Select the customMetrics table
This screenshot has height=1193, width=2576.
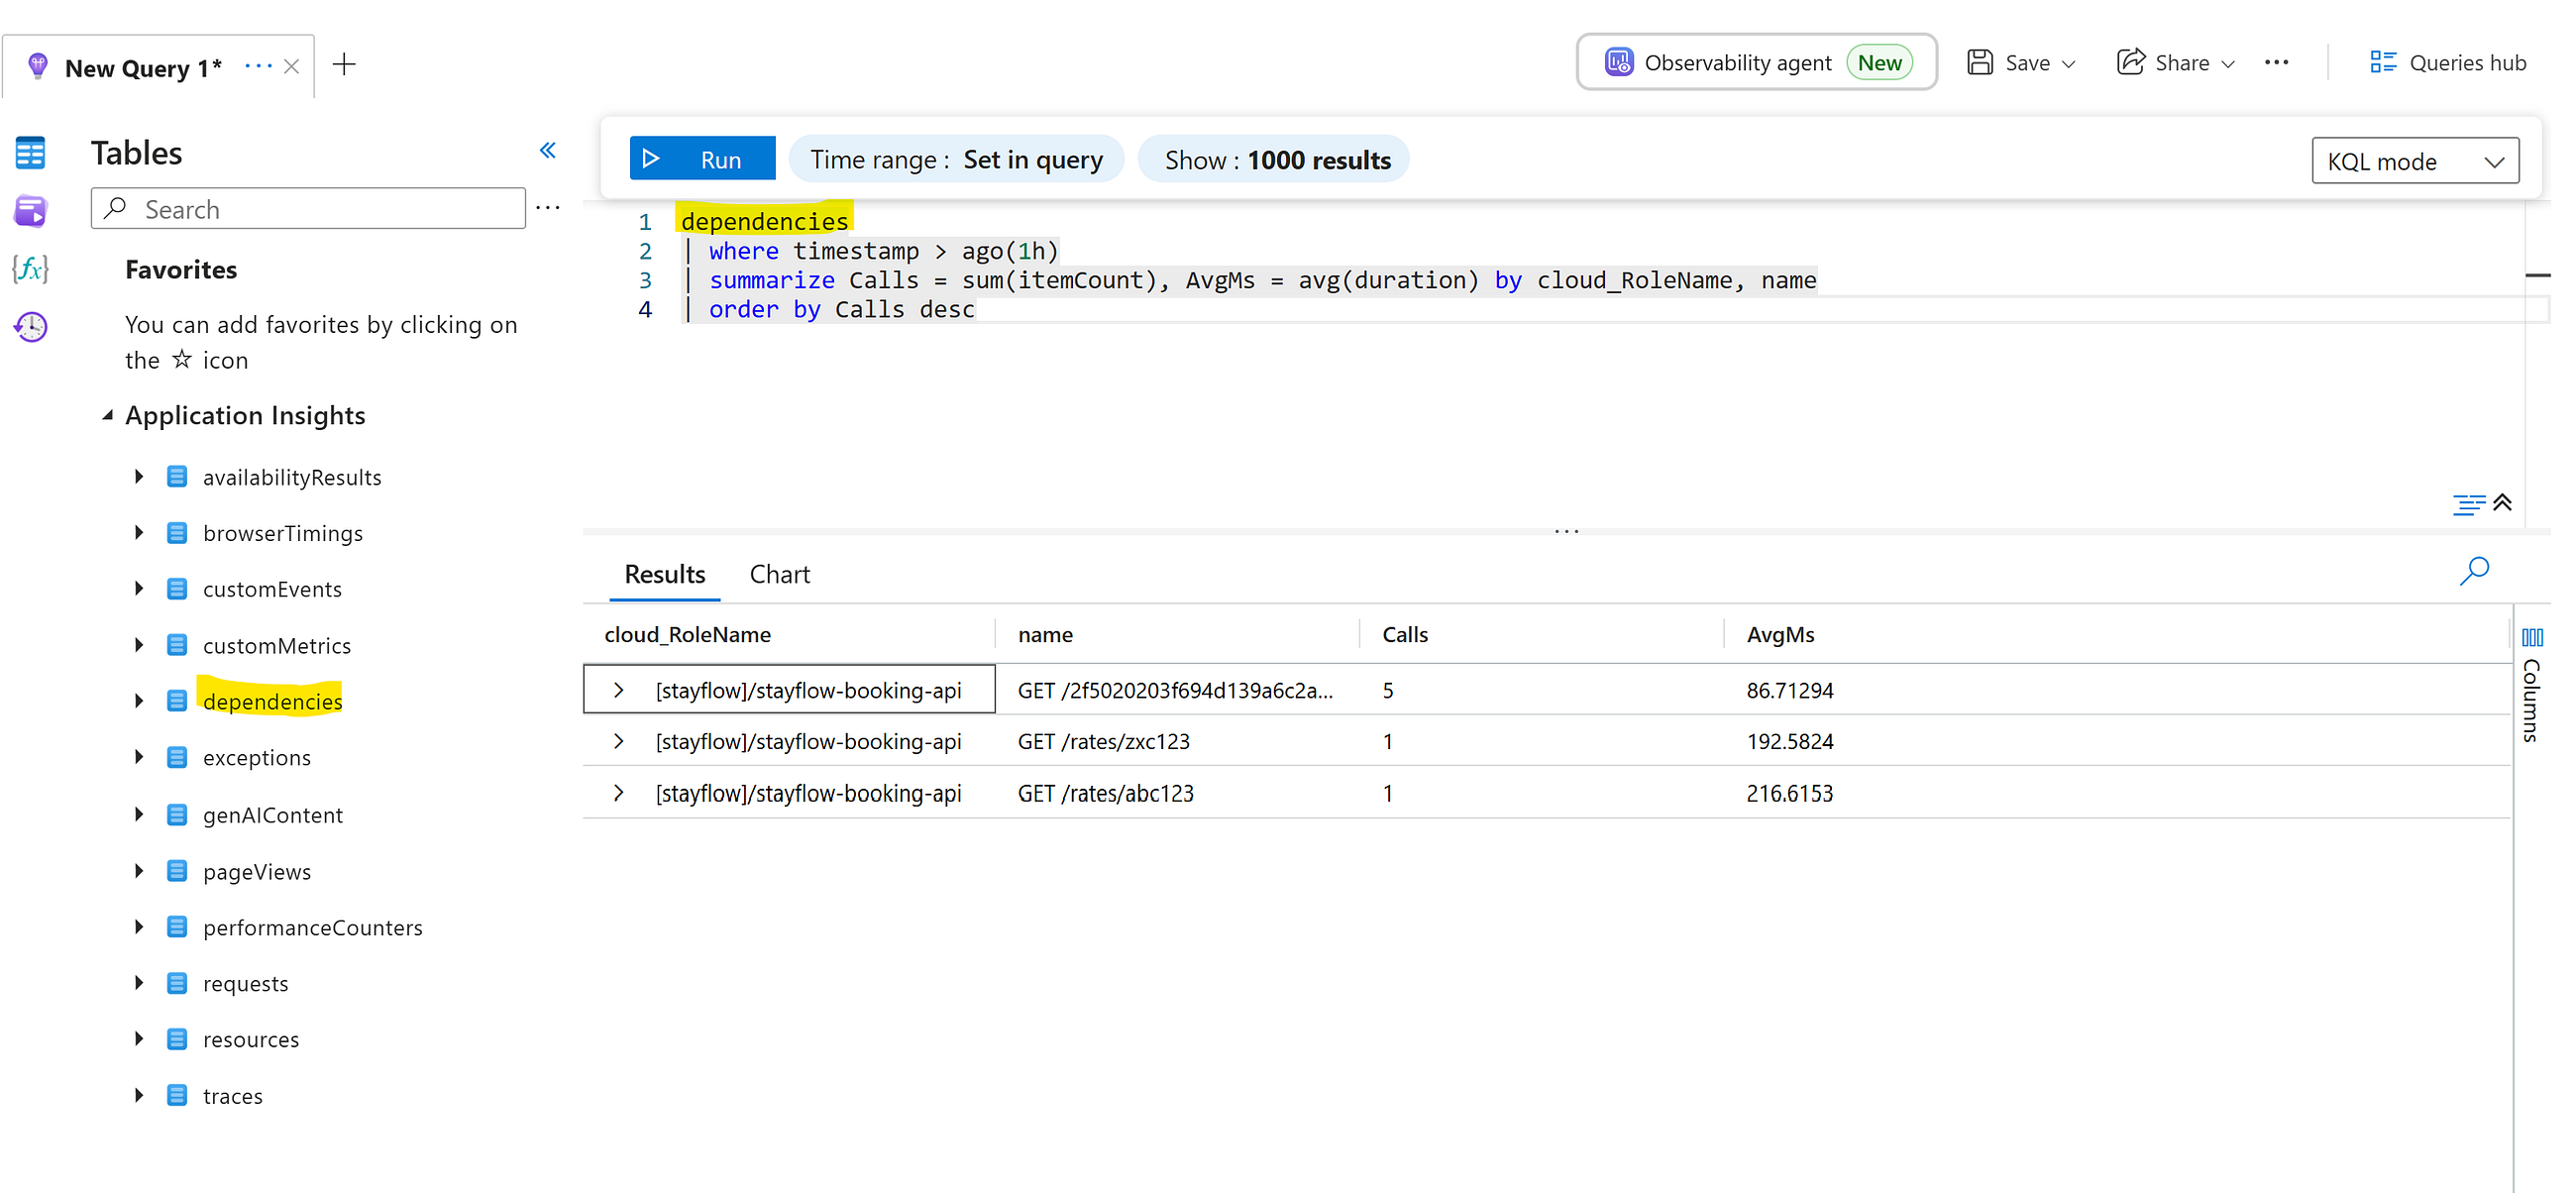point(277,646)
